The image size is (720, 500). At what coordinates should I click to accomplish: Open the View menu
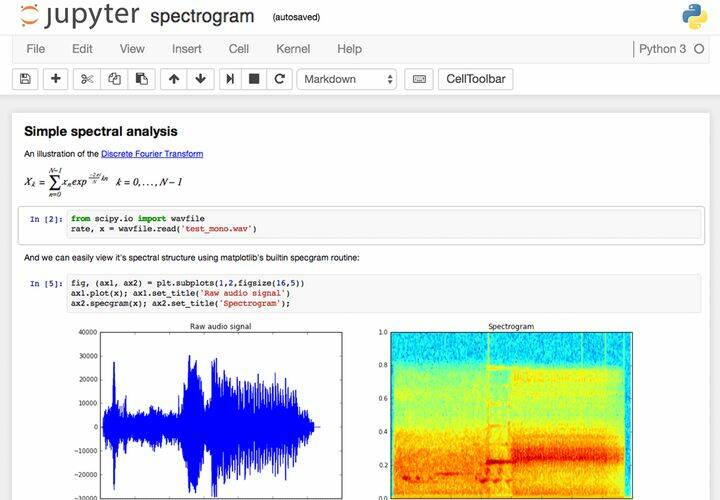coord(132,49)
